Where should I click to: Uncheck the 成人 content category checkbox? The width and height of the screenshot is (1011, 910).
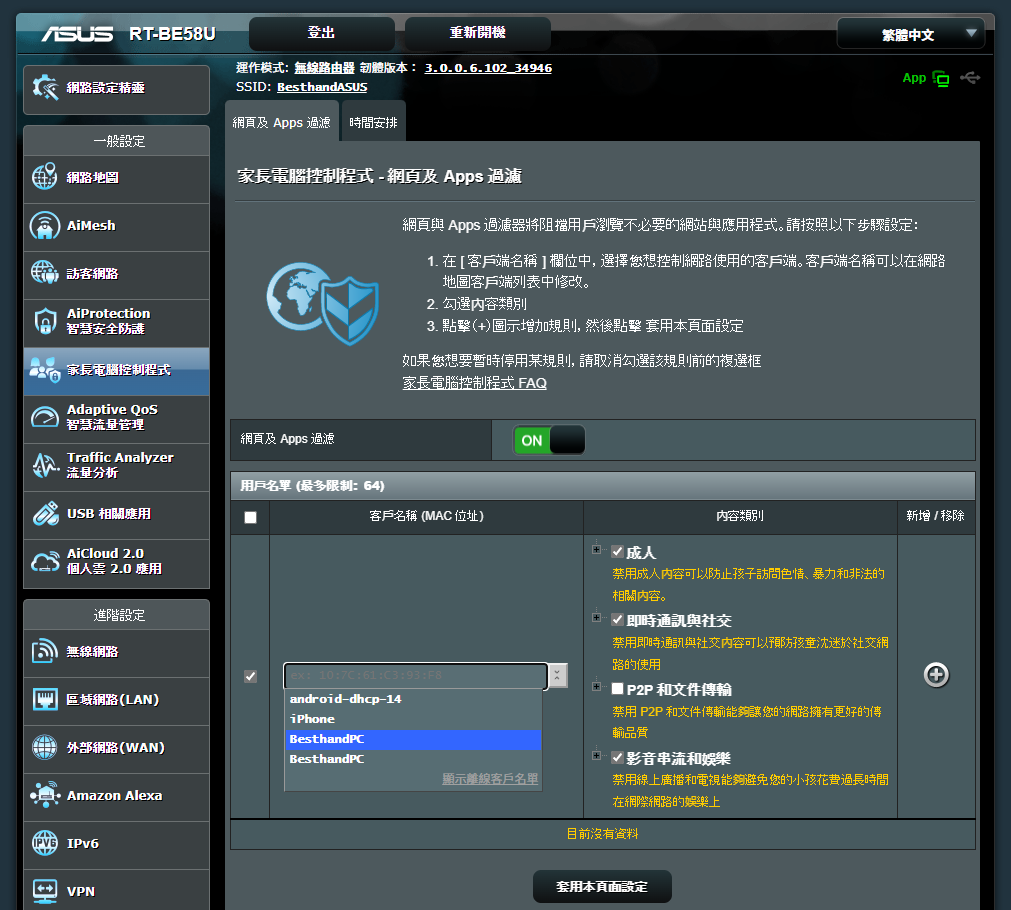(617, 551)
